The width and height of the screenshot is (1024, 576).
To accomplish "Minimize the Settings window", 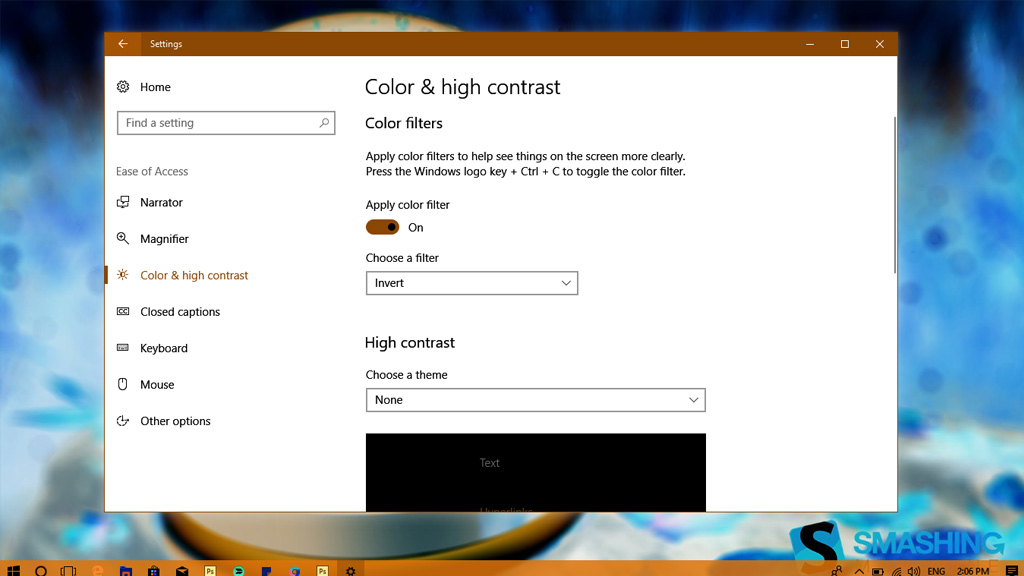I will point(810,44).
